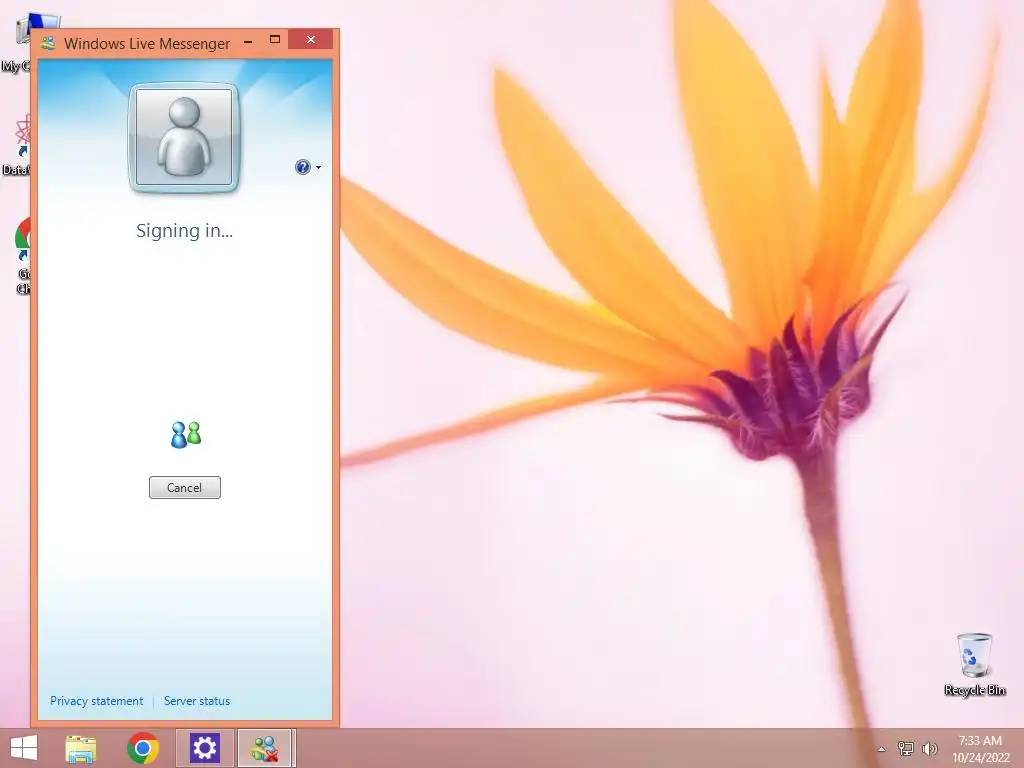Click the network tray icon
This screenshot has height=768, width=1024.
906,748
